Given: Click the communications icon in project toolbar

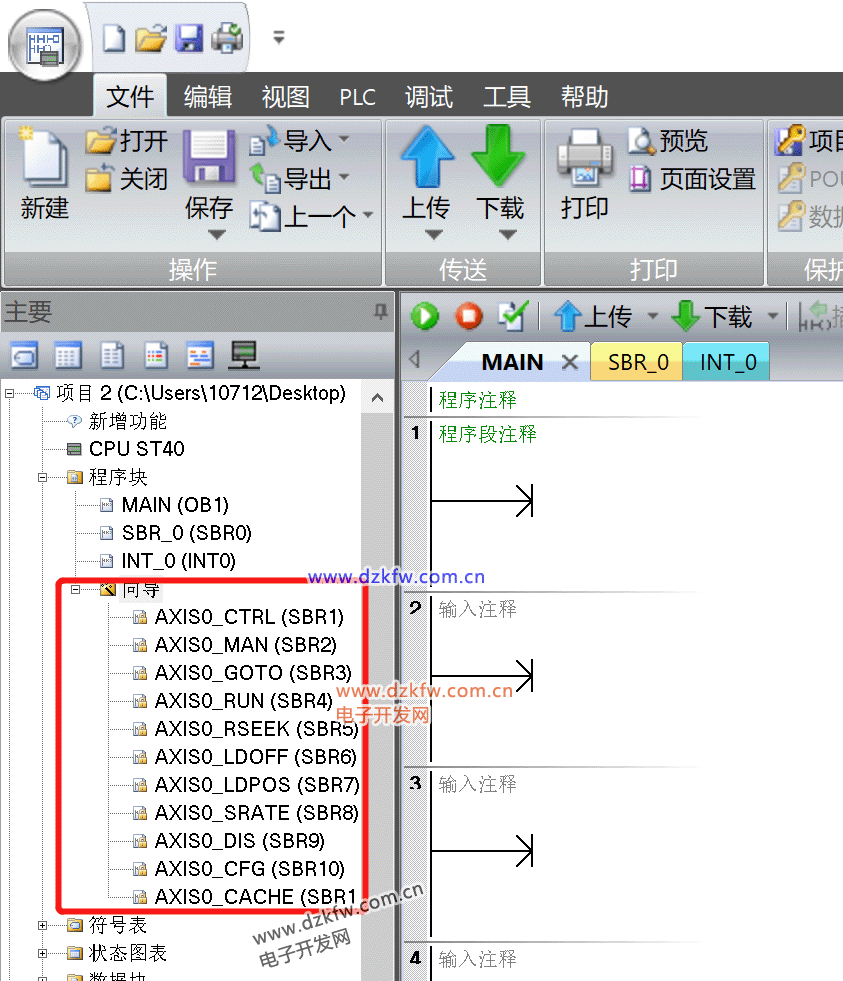Looking at the screenshot, I should [244, 355].
